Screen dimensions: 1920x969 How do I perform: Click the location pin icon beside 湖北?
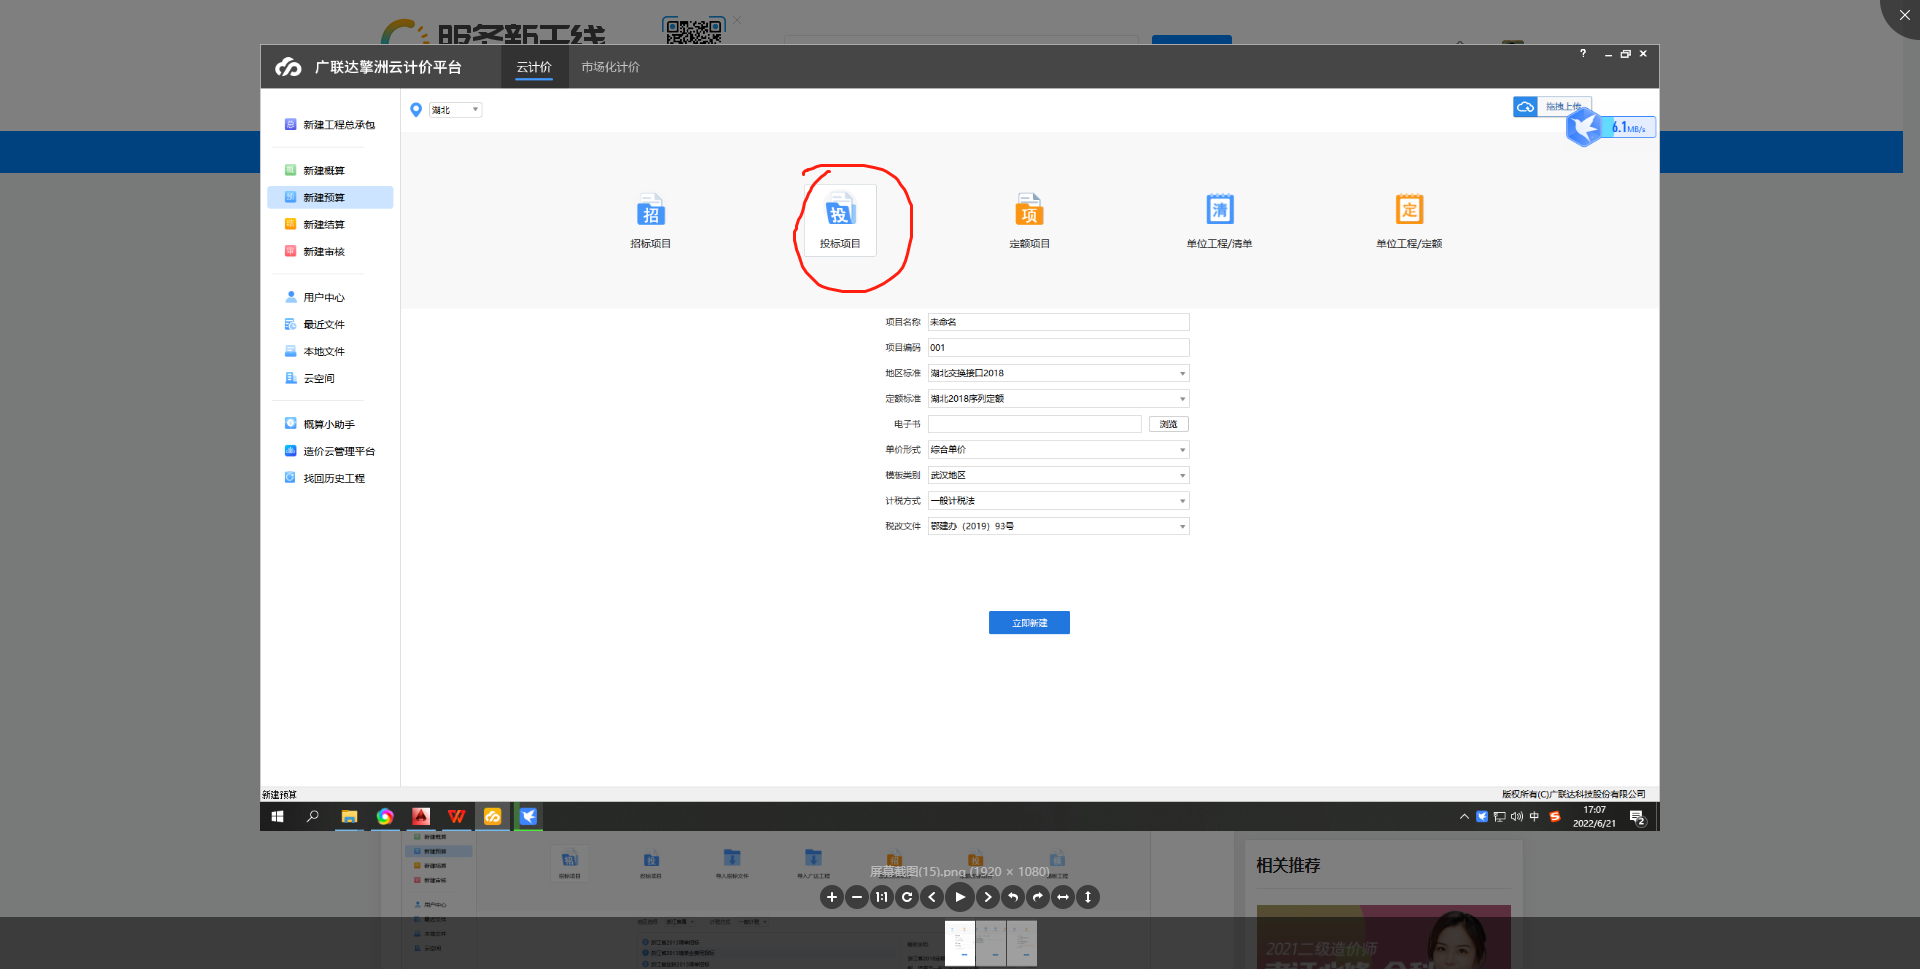coord(416,110)
